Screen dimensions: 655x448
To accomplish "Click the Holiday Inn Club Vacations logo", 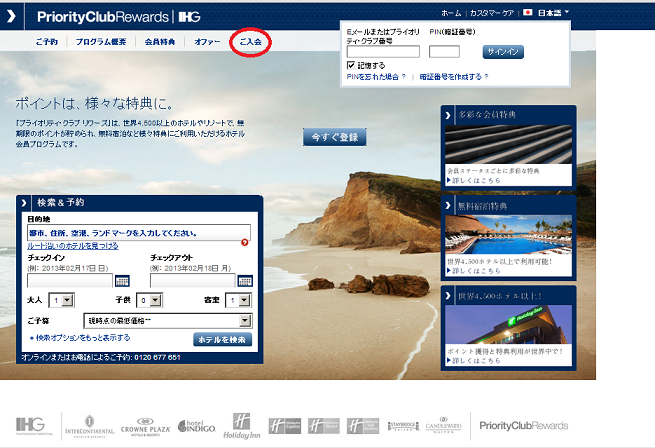I will (x=363, y=426).
